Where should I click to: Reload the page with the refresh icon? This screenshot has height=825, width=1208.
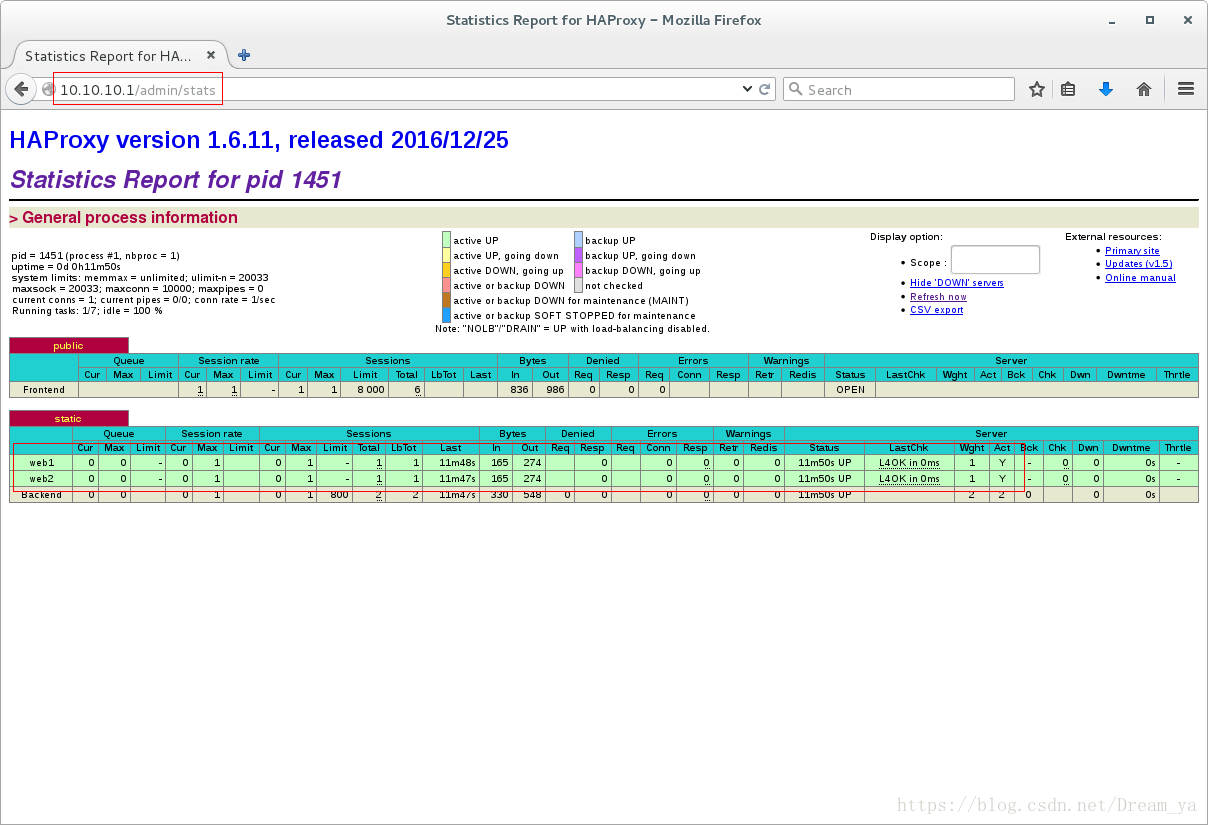765,89
